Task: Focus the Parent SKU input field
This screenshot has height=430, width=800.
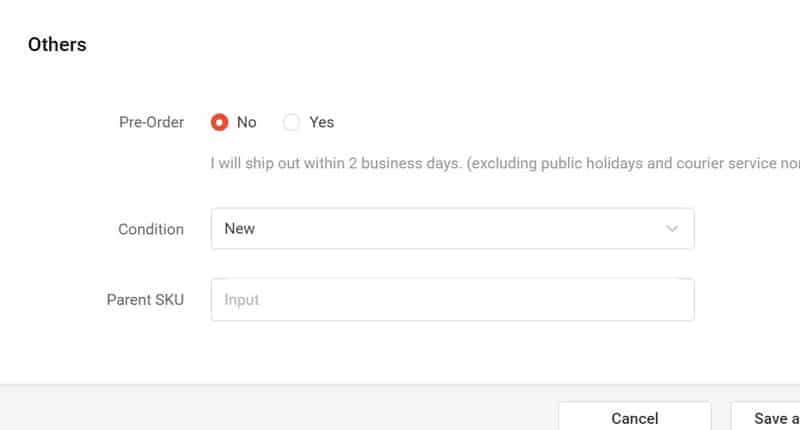Action: tap(452, 300)
